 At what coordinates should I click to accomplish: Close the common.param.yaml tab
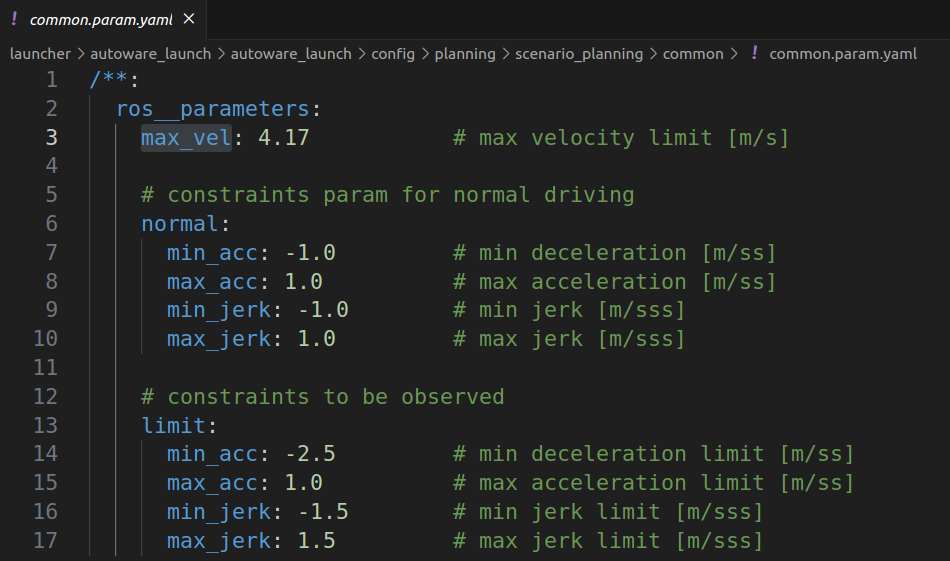coord(189,19)
